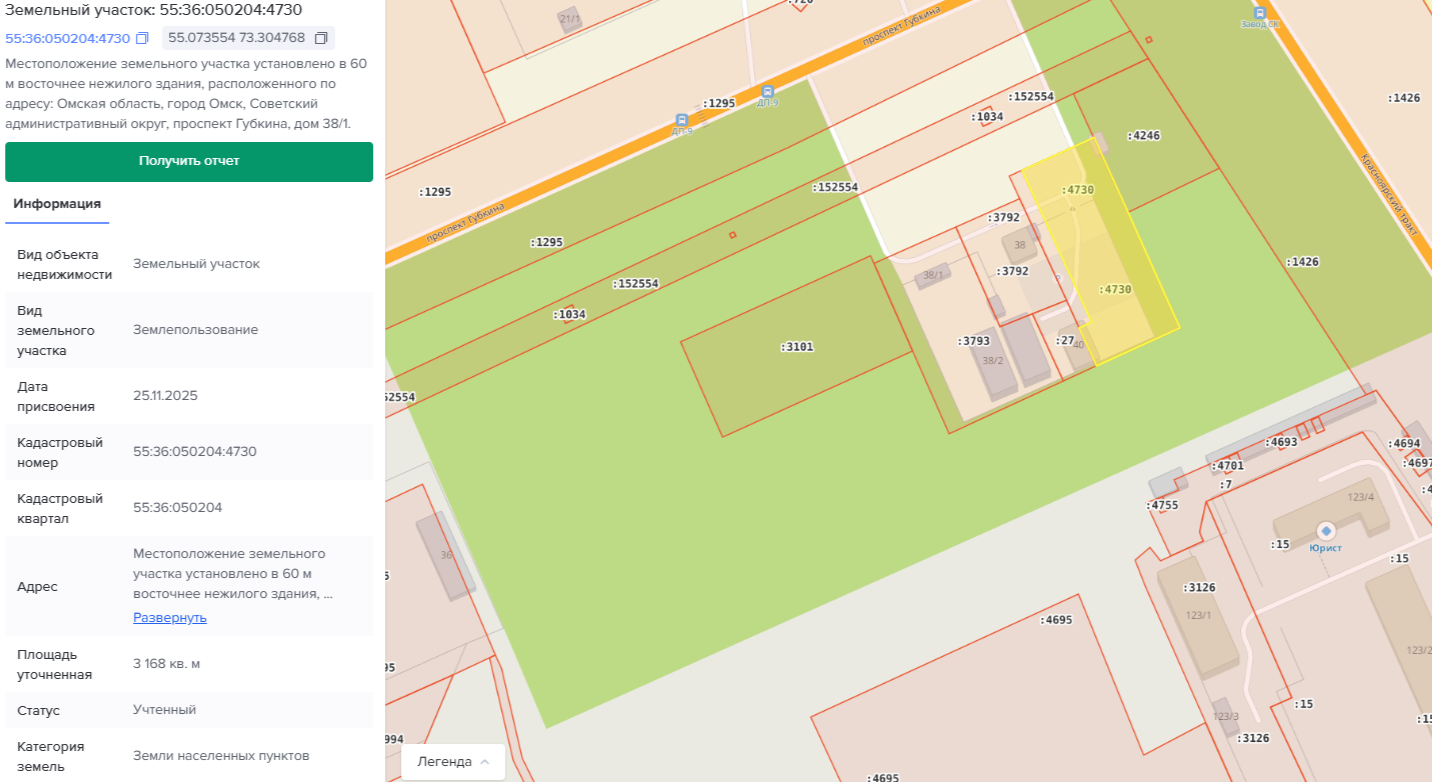
Task: Open the blue 55:36:050204:4730 link at top
Action: tap(68, 38)
